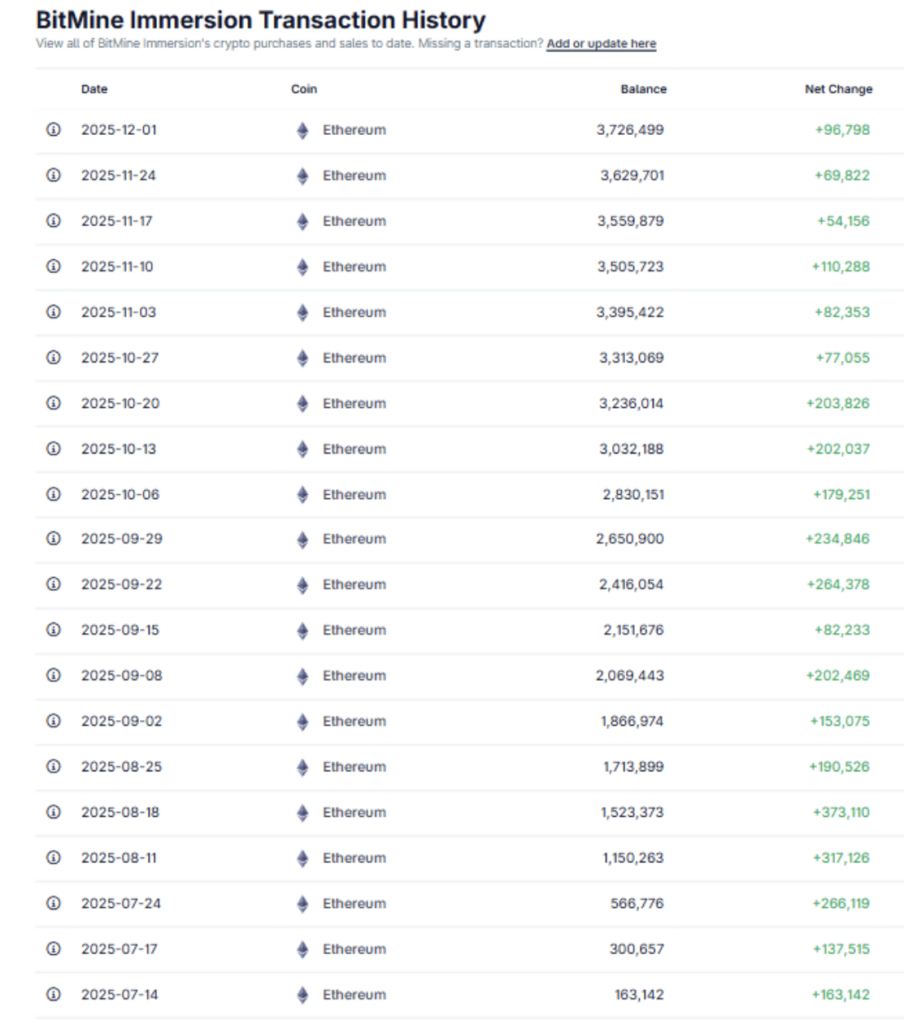Click the info icon for the 2025-07-24 purchase
The image size is (904, 1024).
coord(52,903)
